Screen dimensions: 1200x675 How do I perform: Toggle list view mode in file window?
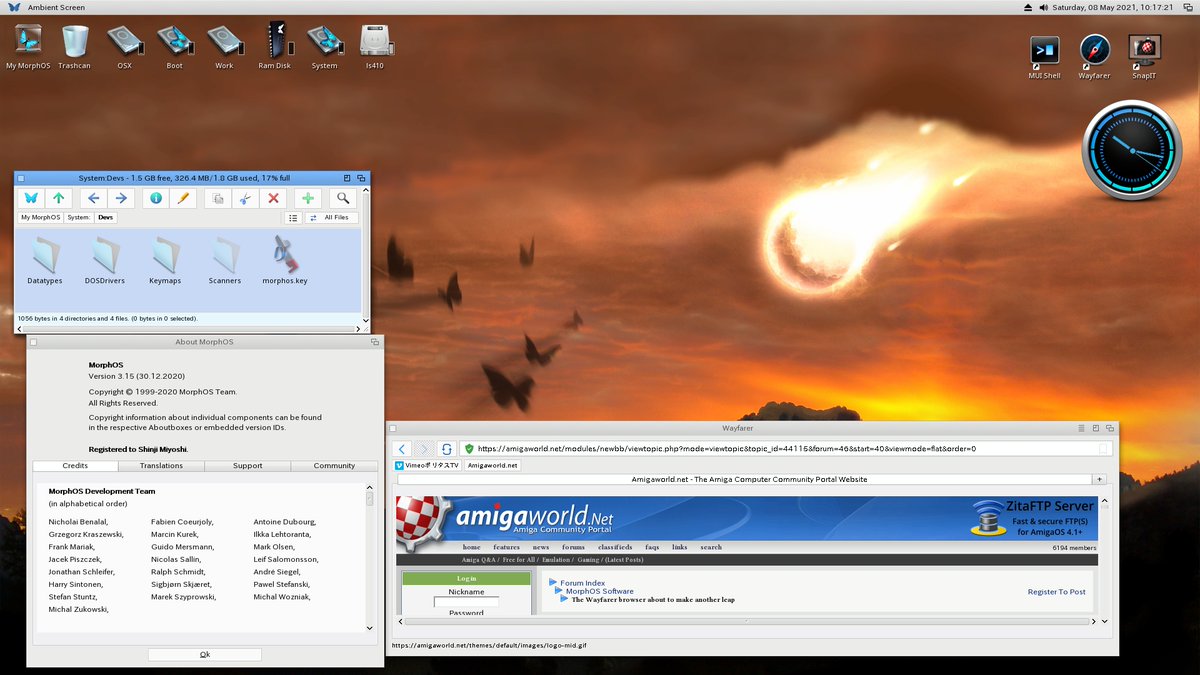pyautogui.click(x=293, y=217)
